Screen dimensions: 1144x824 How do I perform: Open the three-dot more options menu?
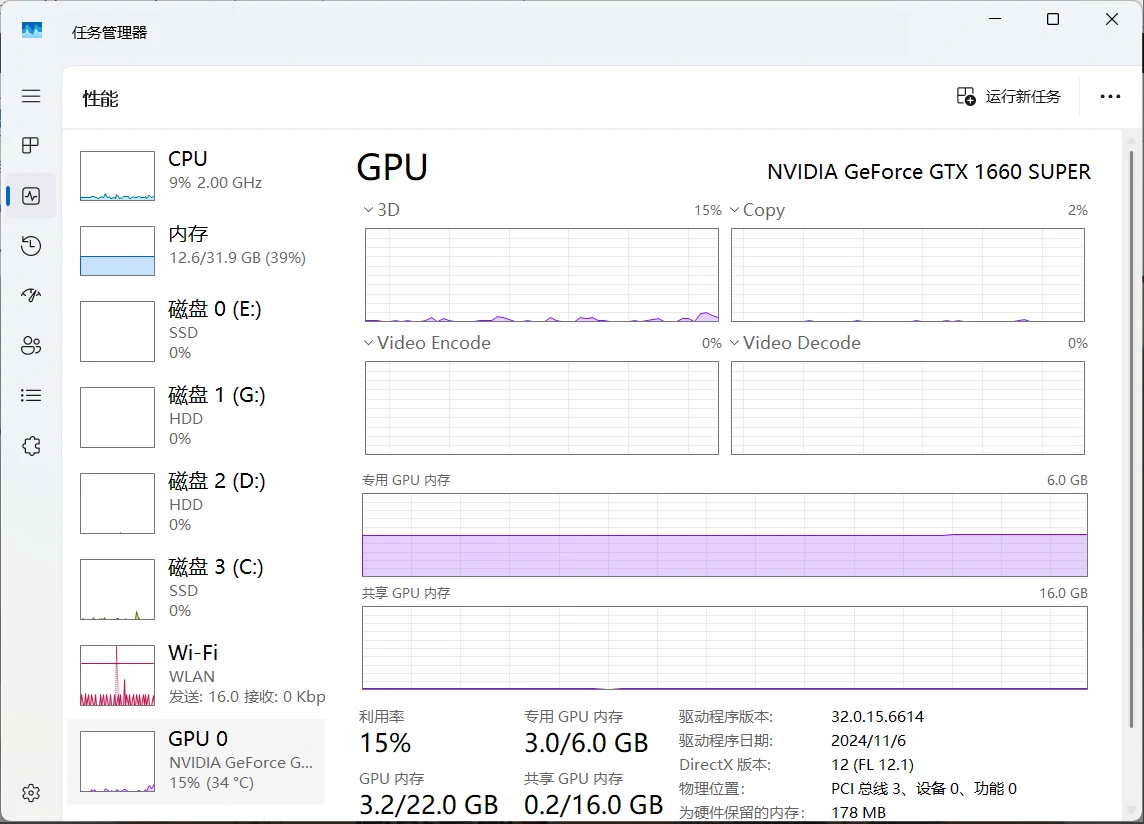click(x=1110, y=97)
